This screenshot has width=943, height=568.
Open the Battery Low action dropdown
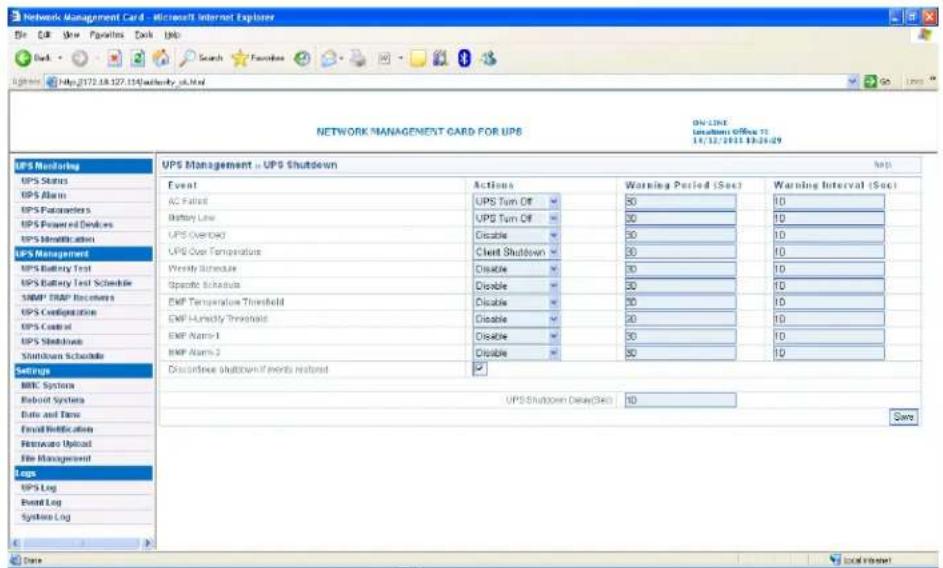(x=517, y=218)
